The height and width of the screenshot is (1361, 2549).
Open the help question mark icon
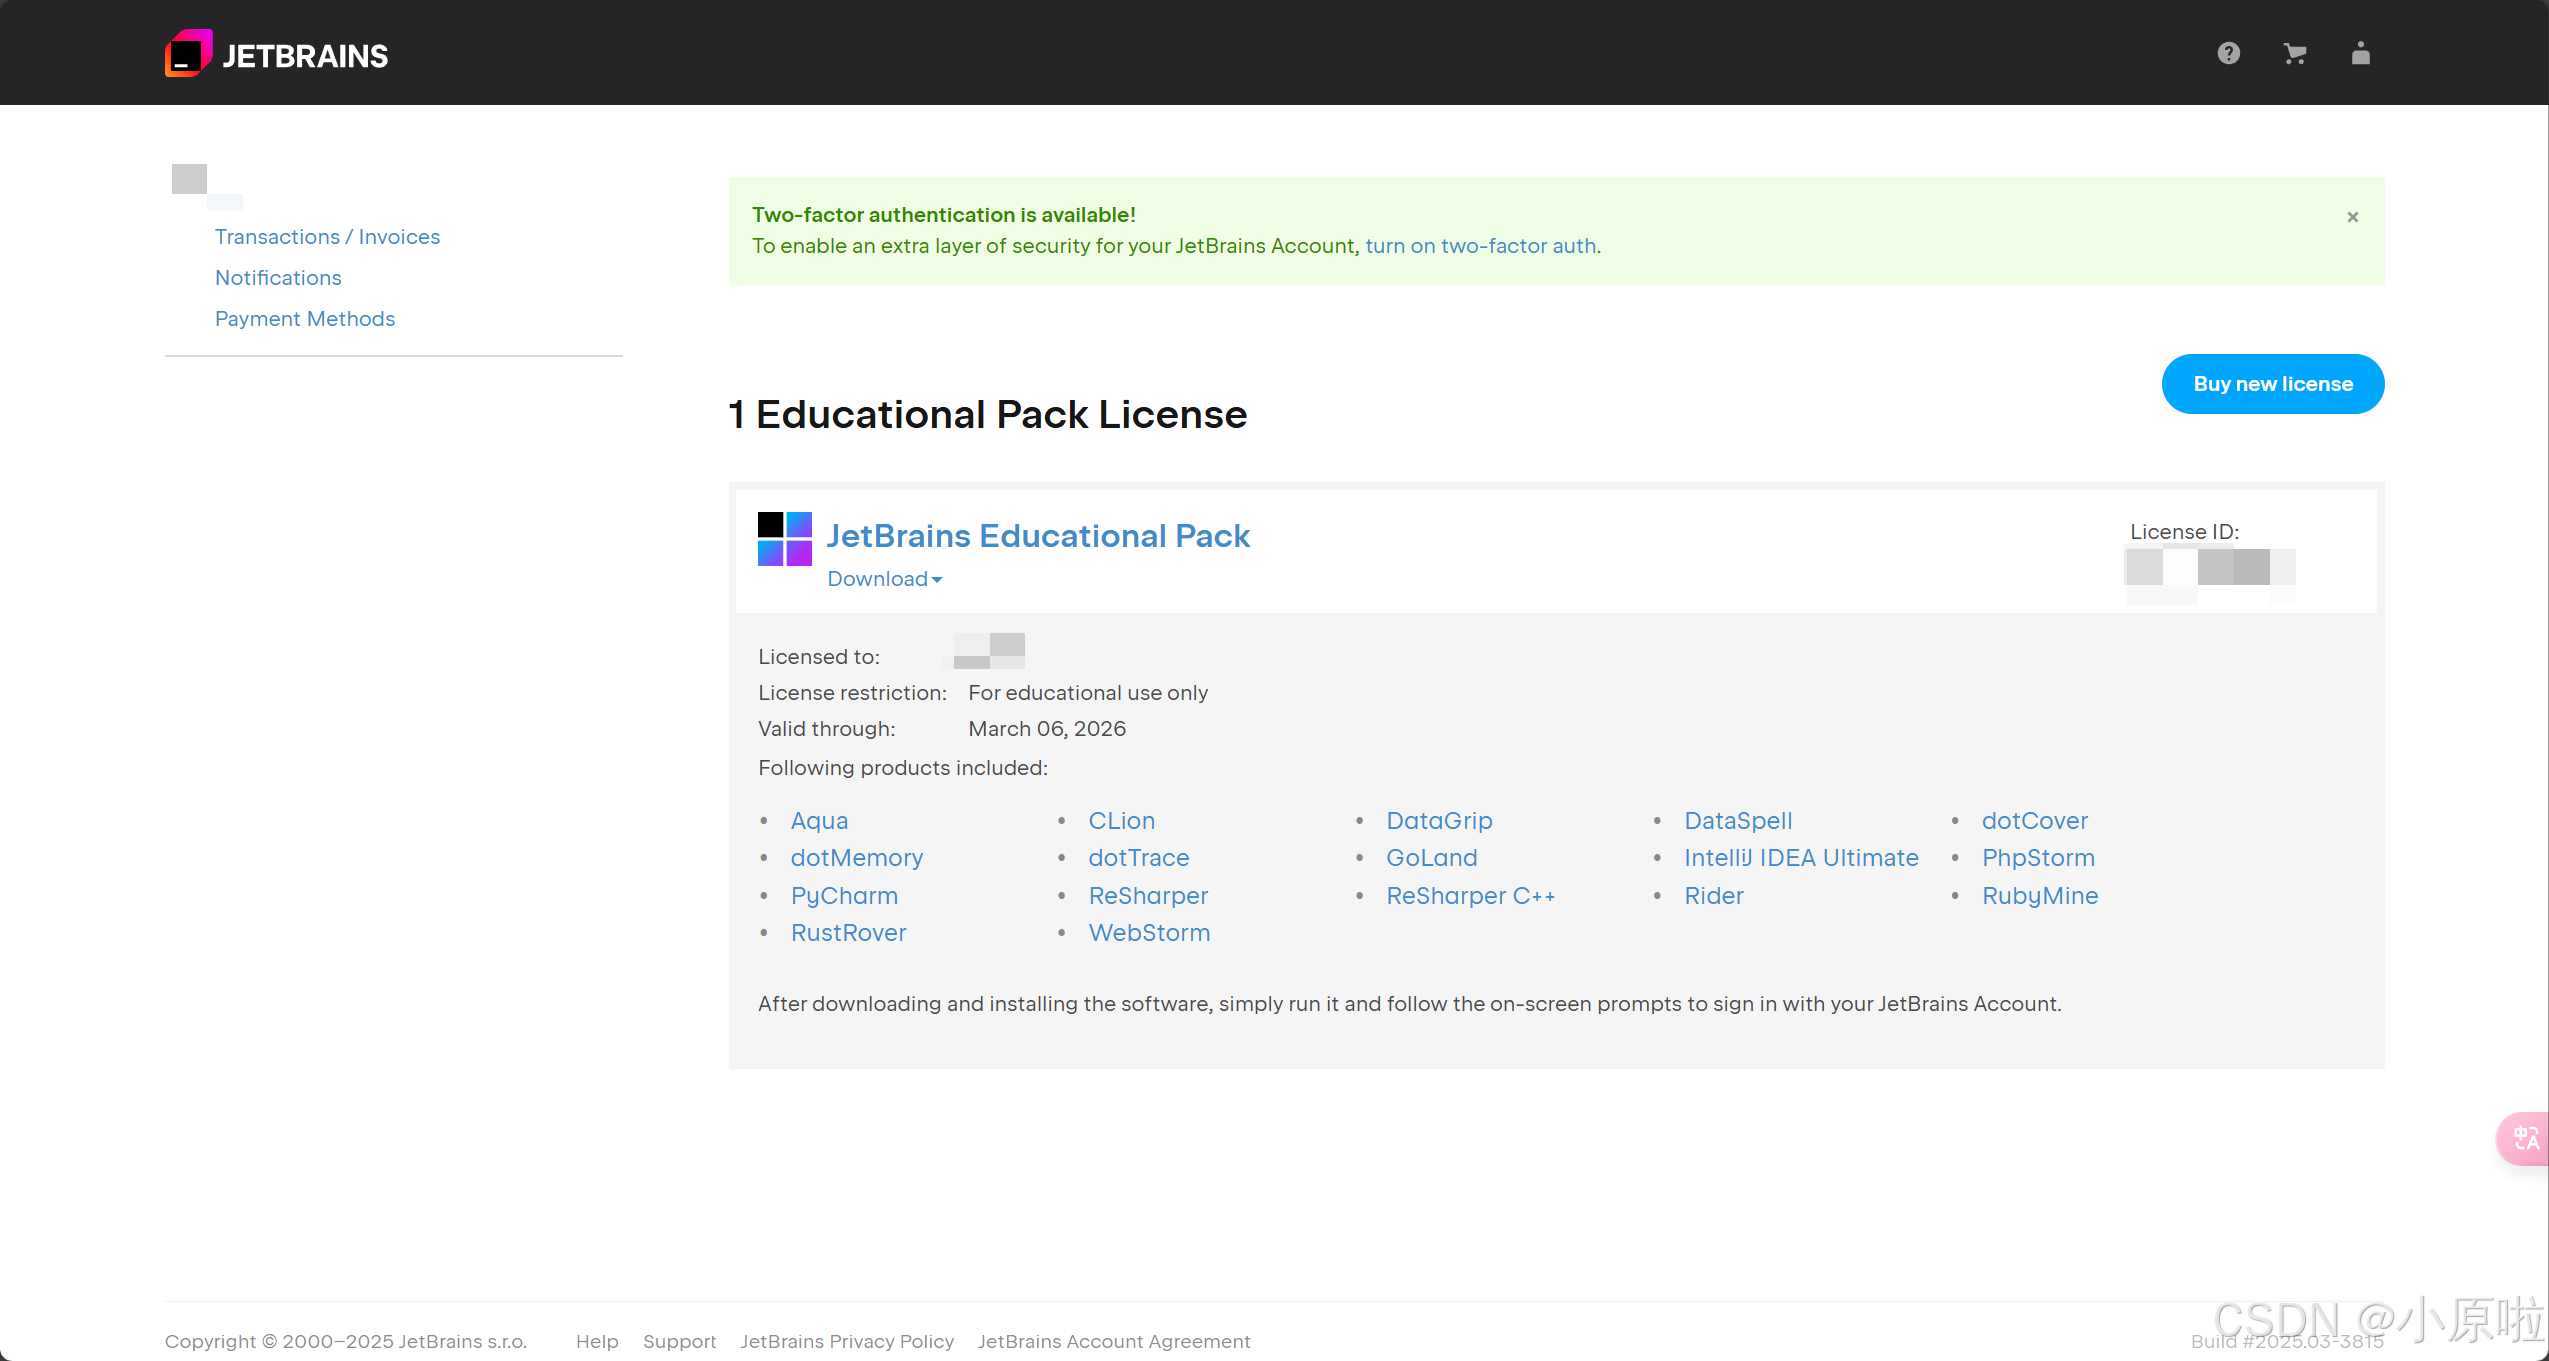point(2228,54)
